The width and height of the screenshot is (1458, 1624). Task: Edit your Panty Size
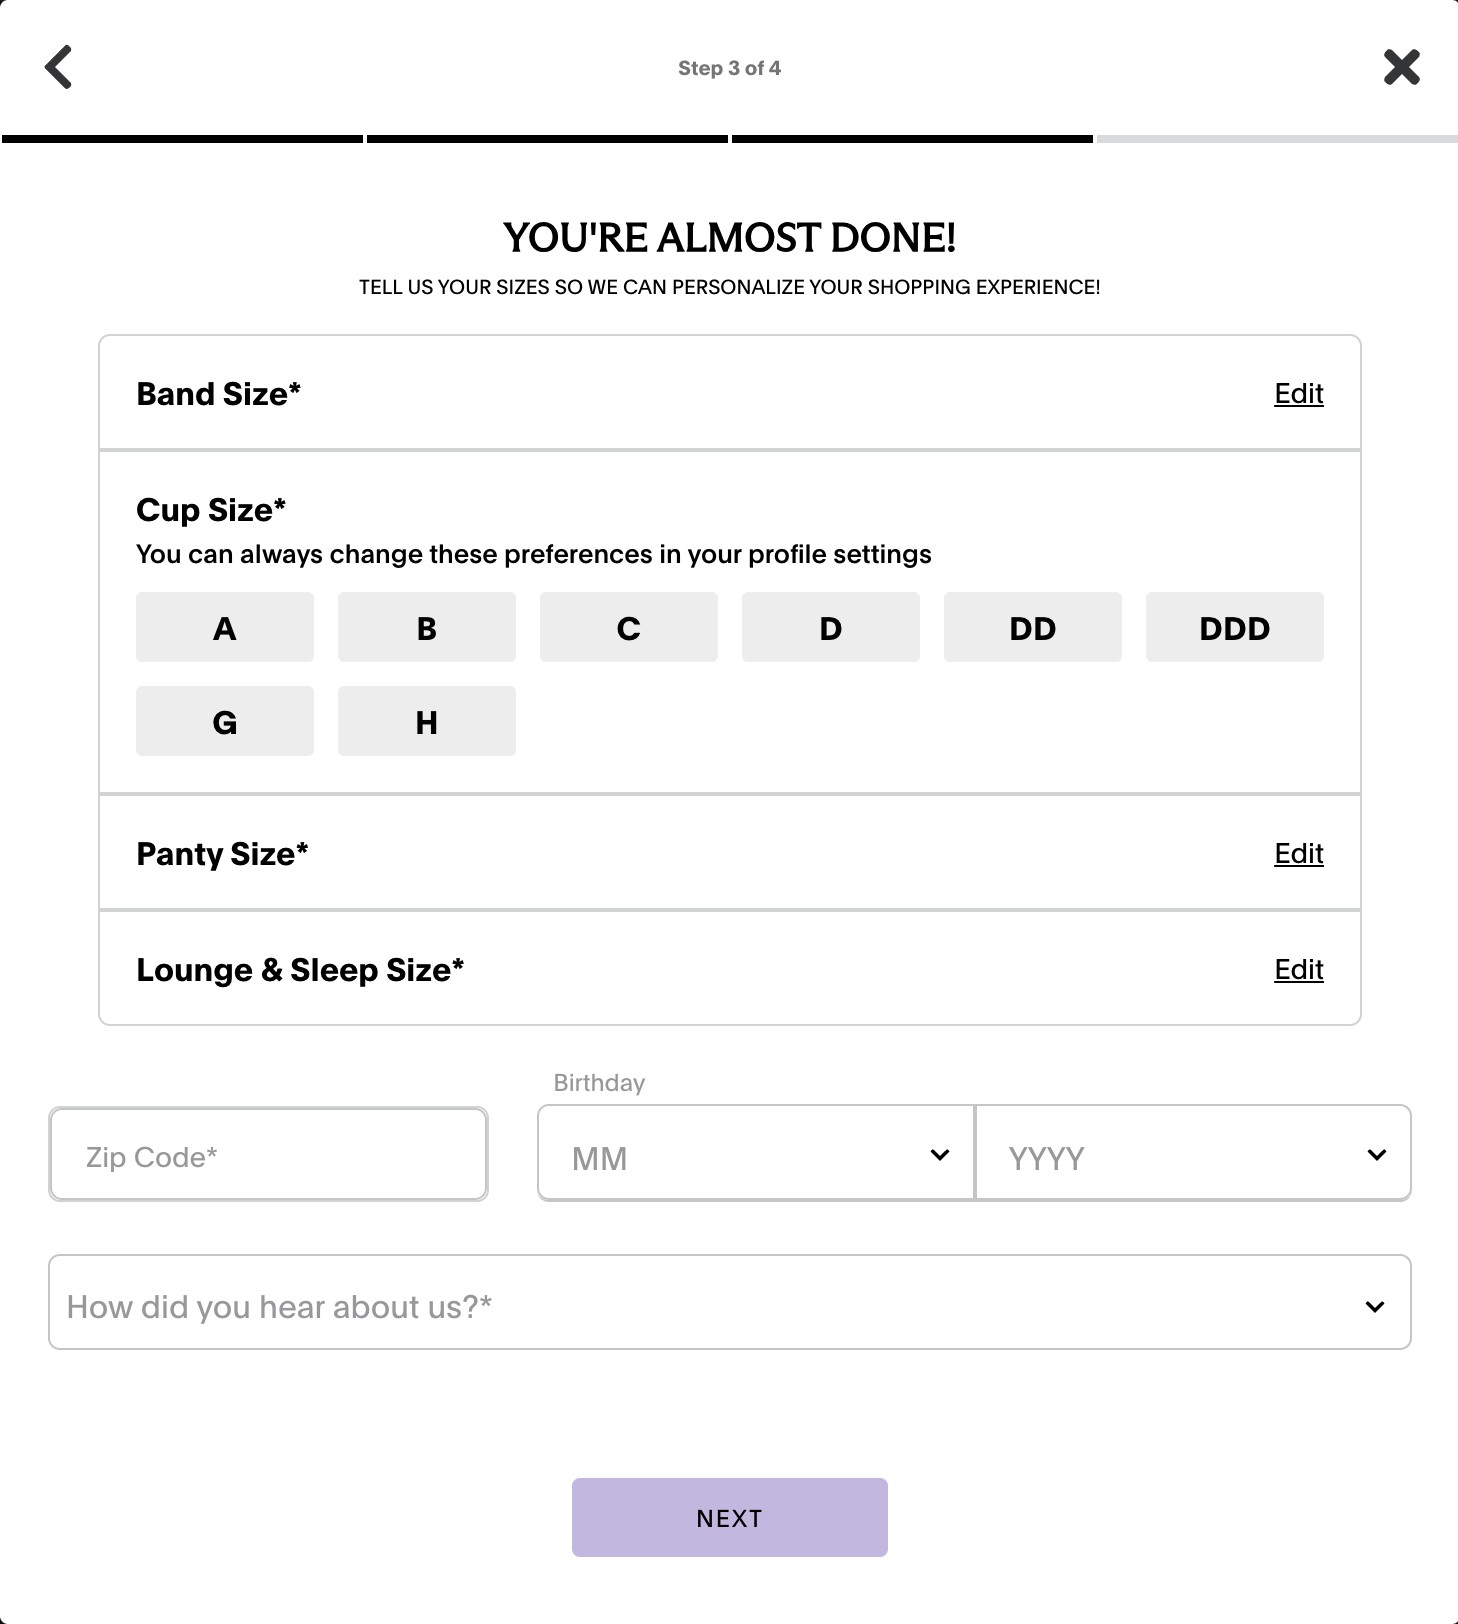point(1297,854)
